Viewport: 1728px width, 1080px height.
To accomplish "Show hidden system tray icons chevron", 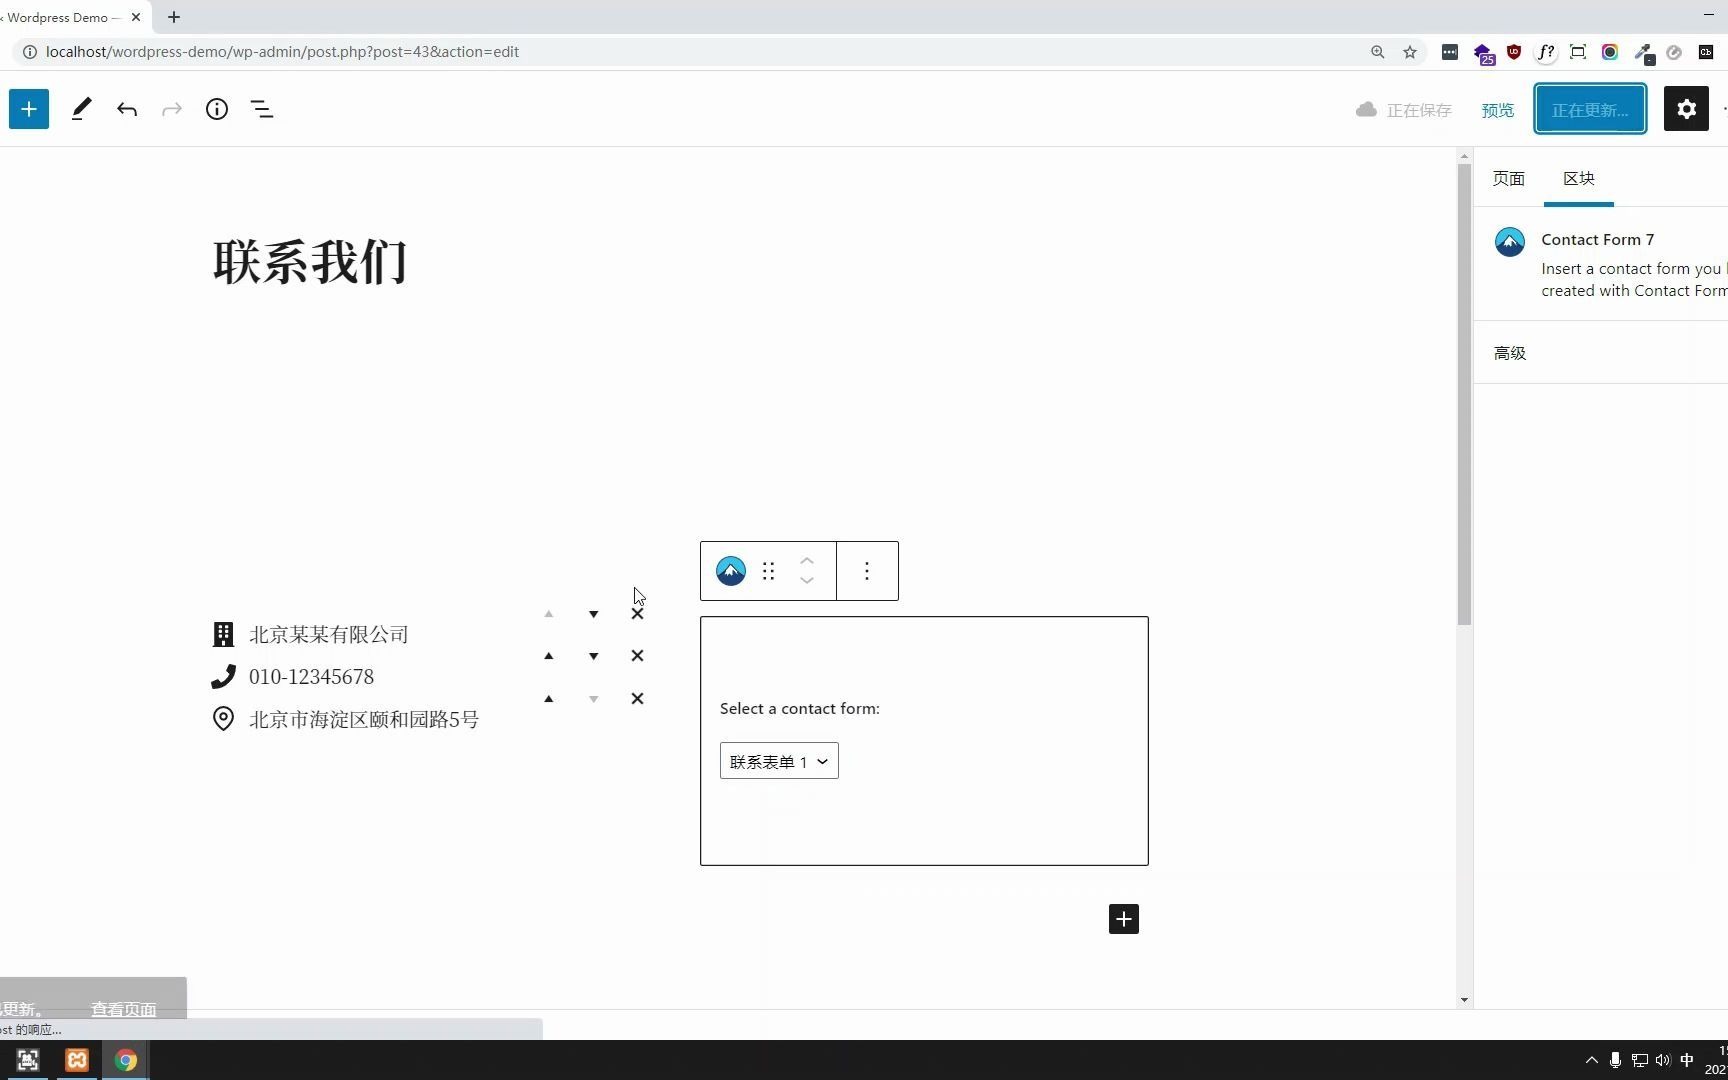I will point(1592,1060).
